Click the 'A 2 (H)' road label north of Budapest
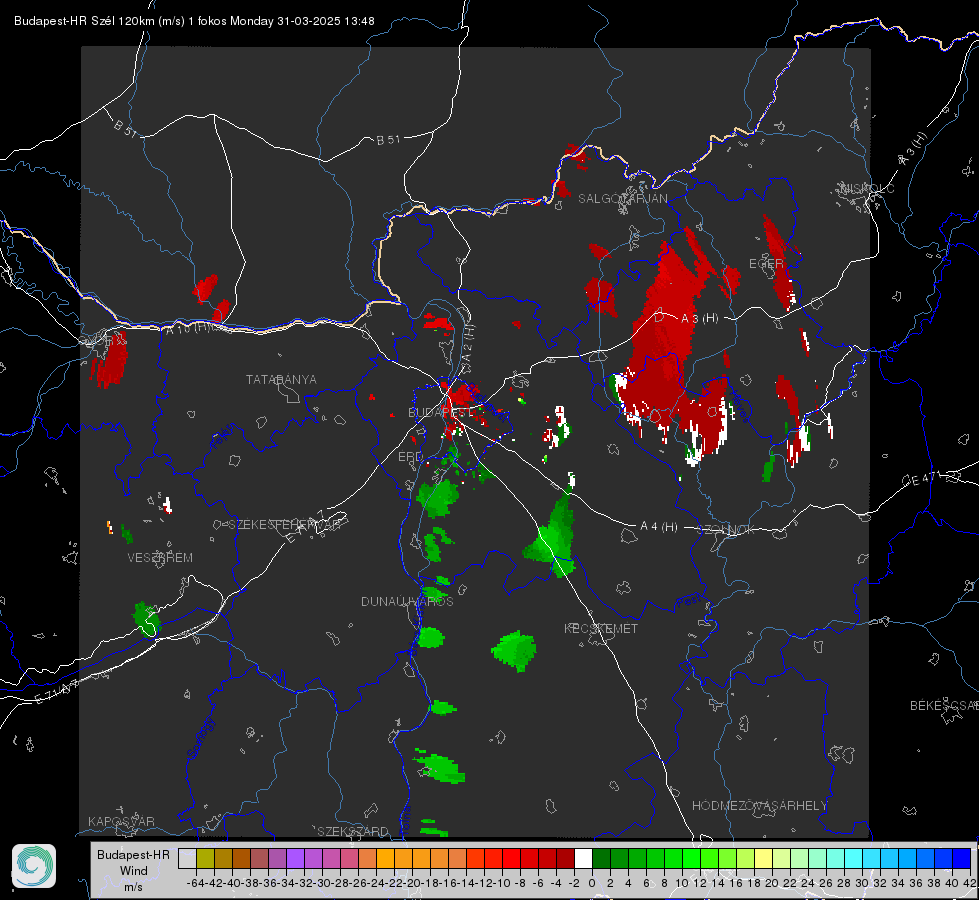The height and width of the screenshot is (900, 979). click(x=468, y=343)
